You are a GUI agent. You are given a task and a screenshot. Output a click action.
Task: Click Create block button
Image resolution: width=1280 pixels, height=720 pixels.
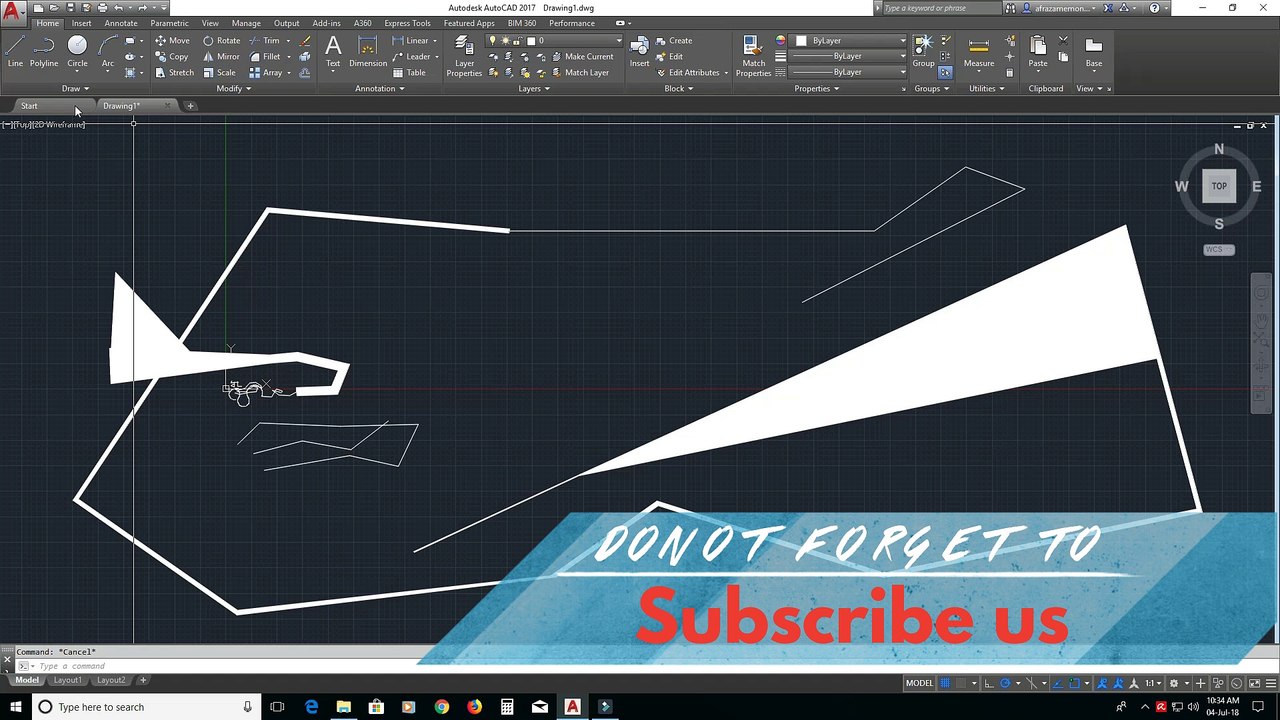(x=674, y=41)
